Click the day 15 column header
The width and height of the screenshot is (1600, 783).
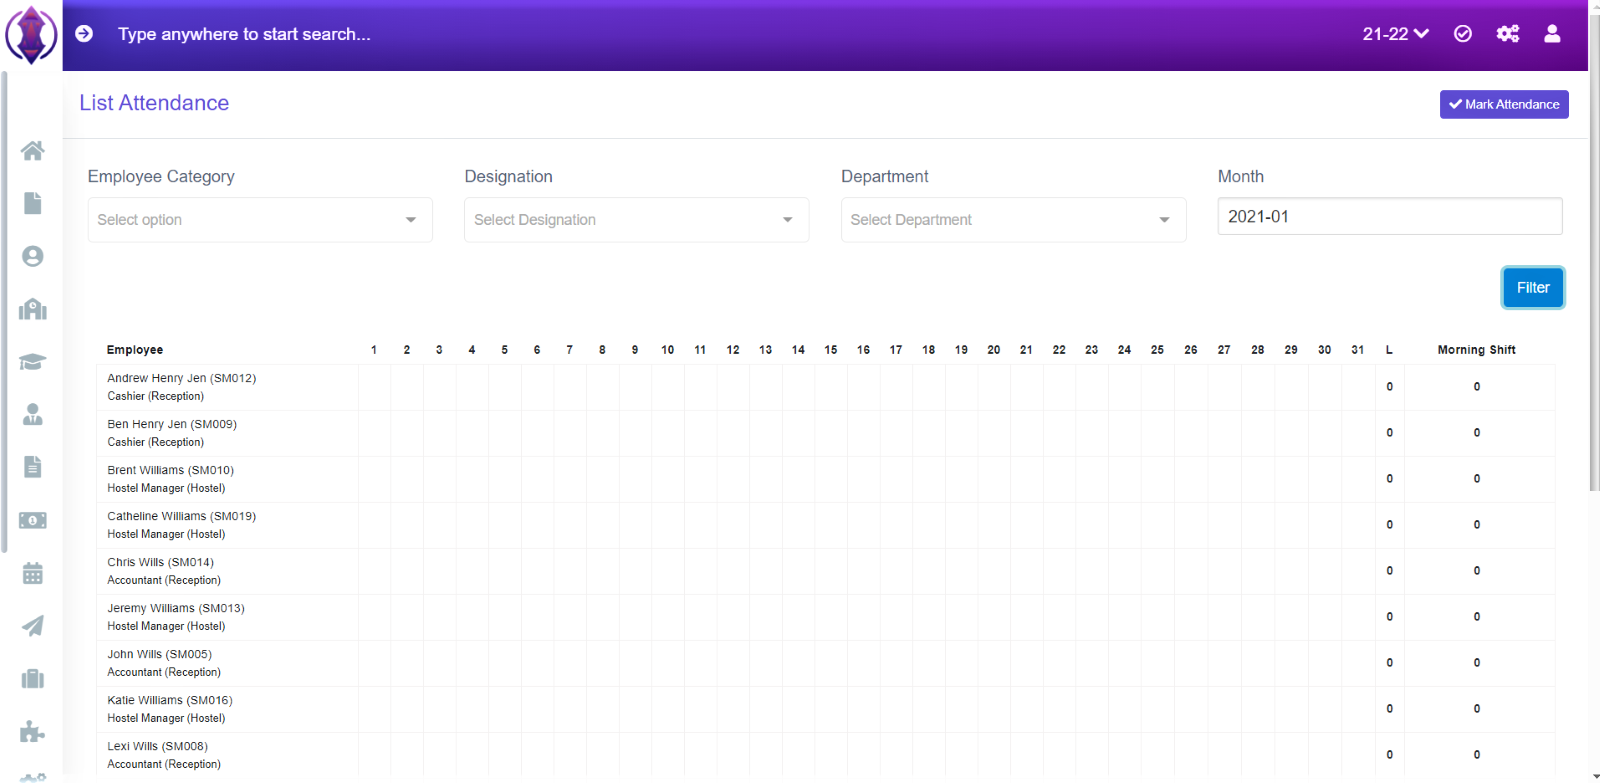pyautogui.click(x=831, y=350)
